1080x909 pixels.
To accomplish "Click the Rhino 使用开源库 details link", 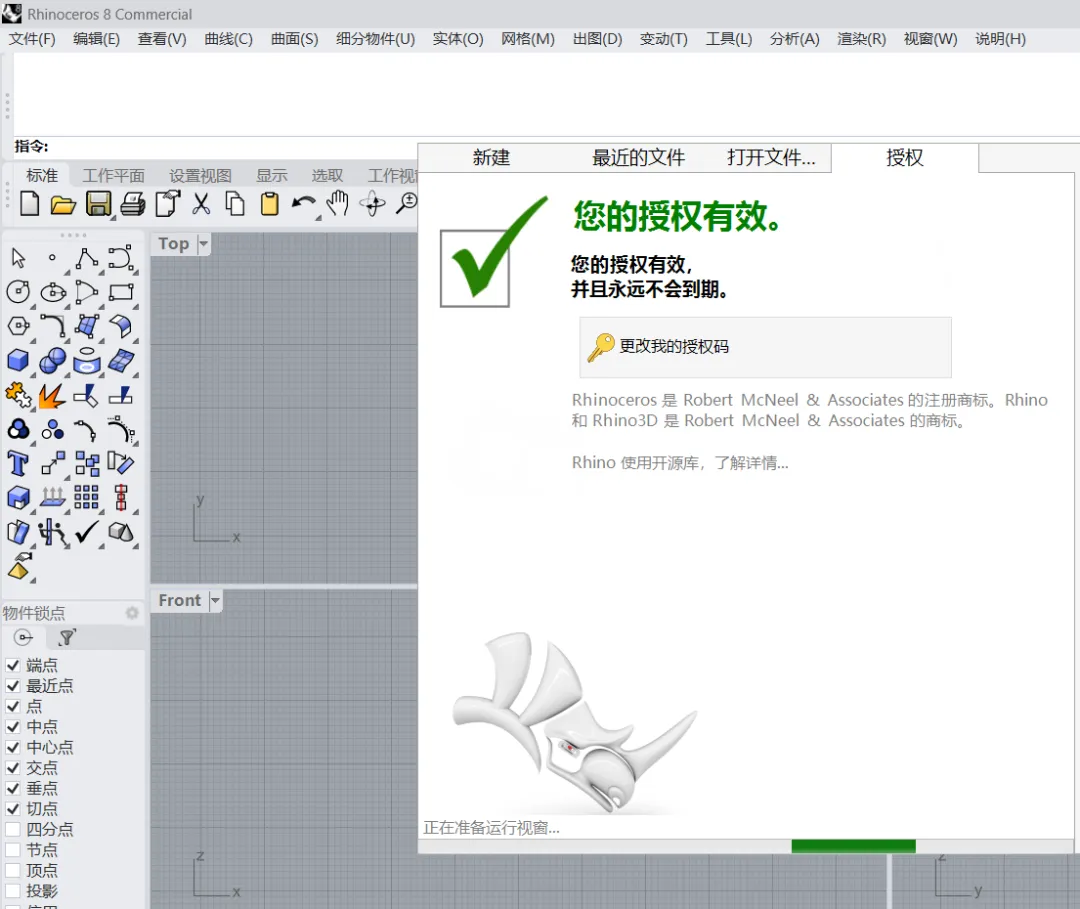I will coord(680,463).
